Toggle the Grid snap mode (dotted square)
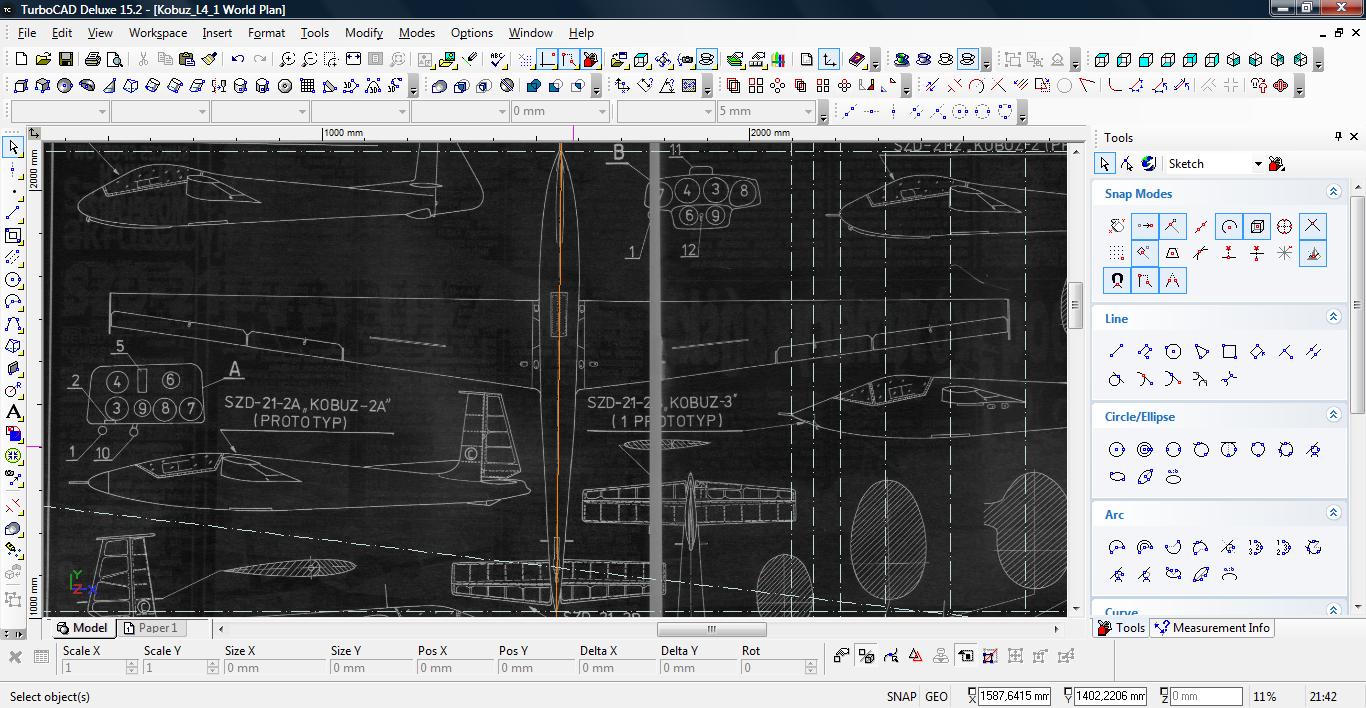The height and width of the screenshot is (708, 1366). pos(1117,253)
